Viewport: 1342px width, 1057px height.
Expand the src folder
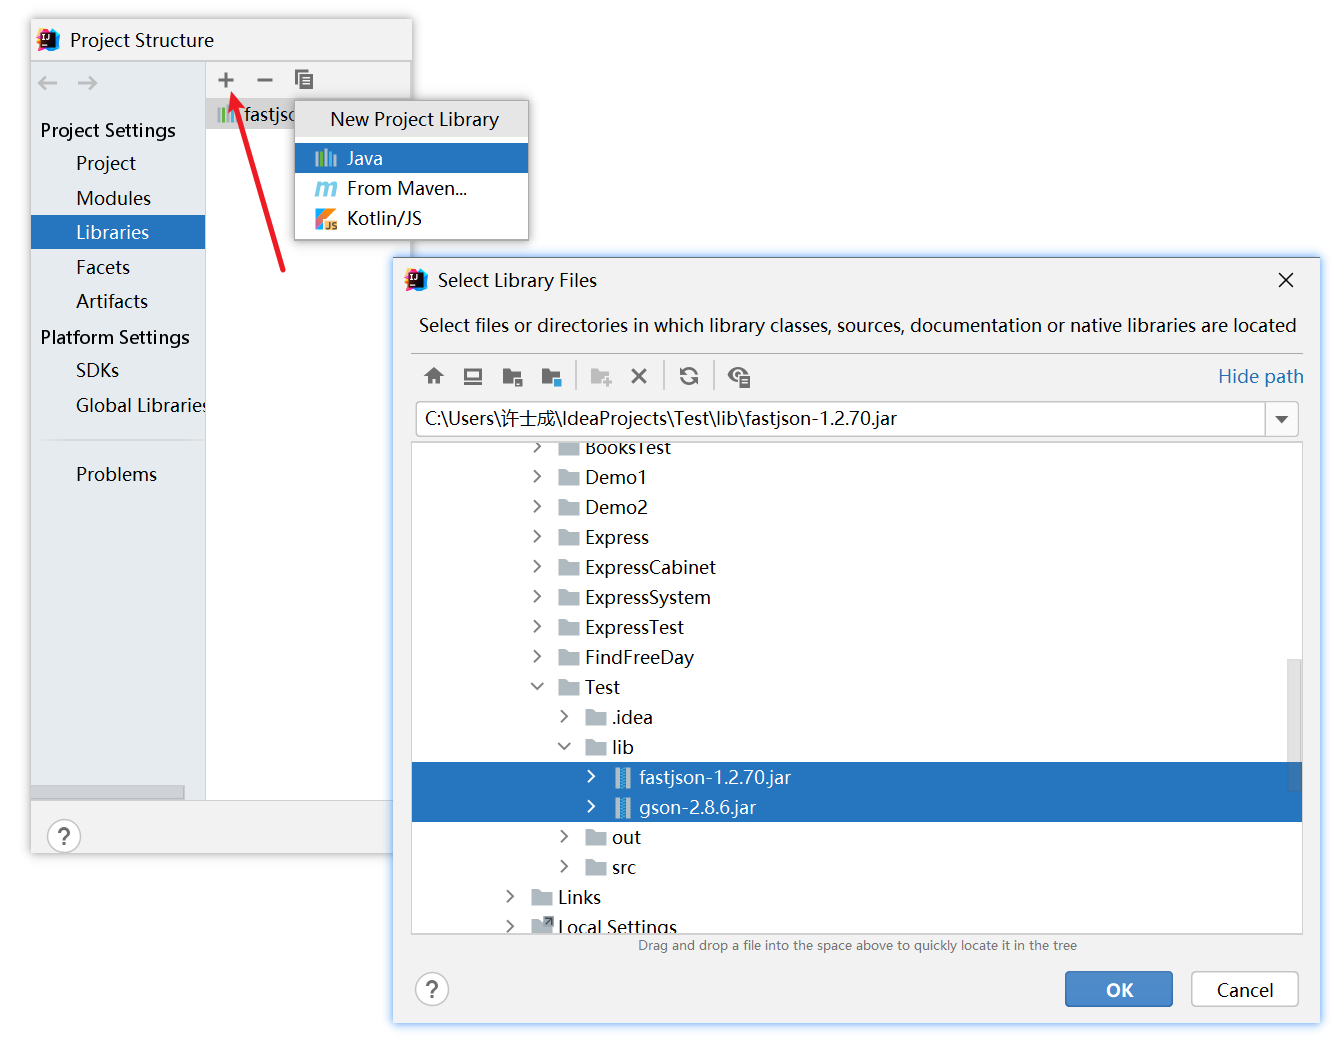click(x=564, y=867)
